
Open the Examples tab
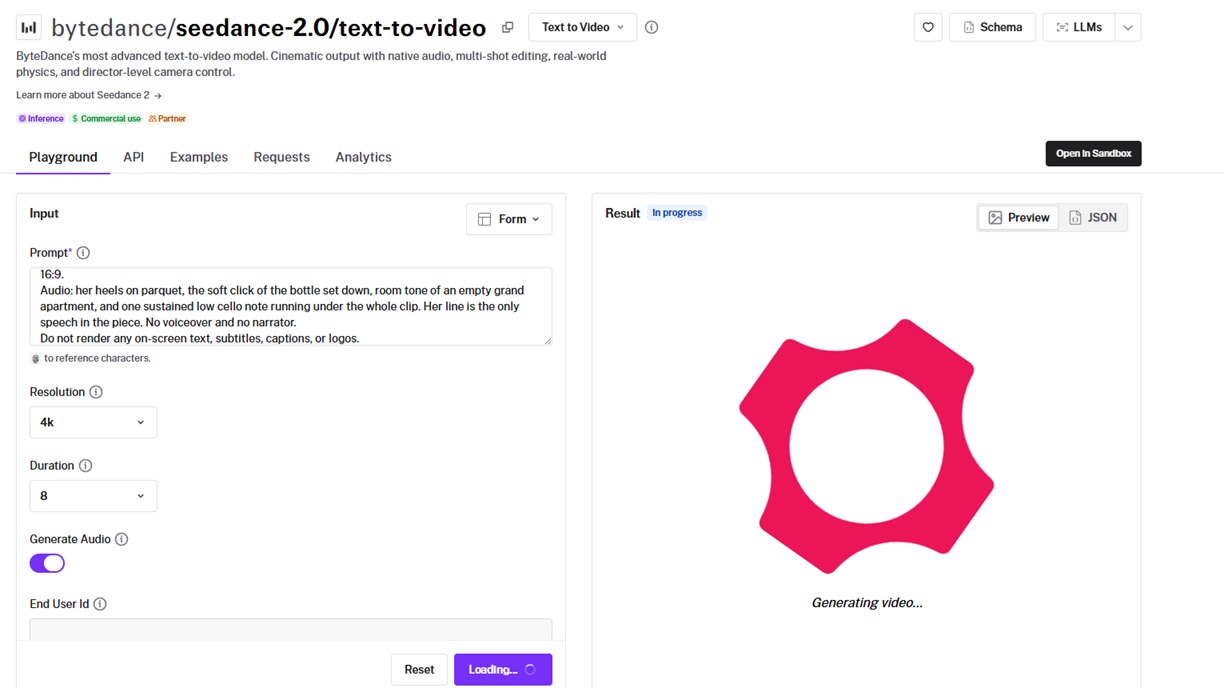coord(199,157)
